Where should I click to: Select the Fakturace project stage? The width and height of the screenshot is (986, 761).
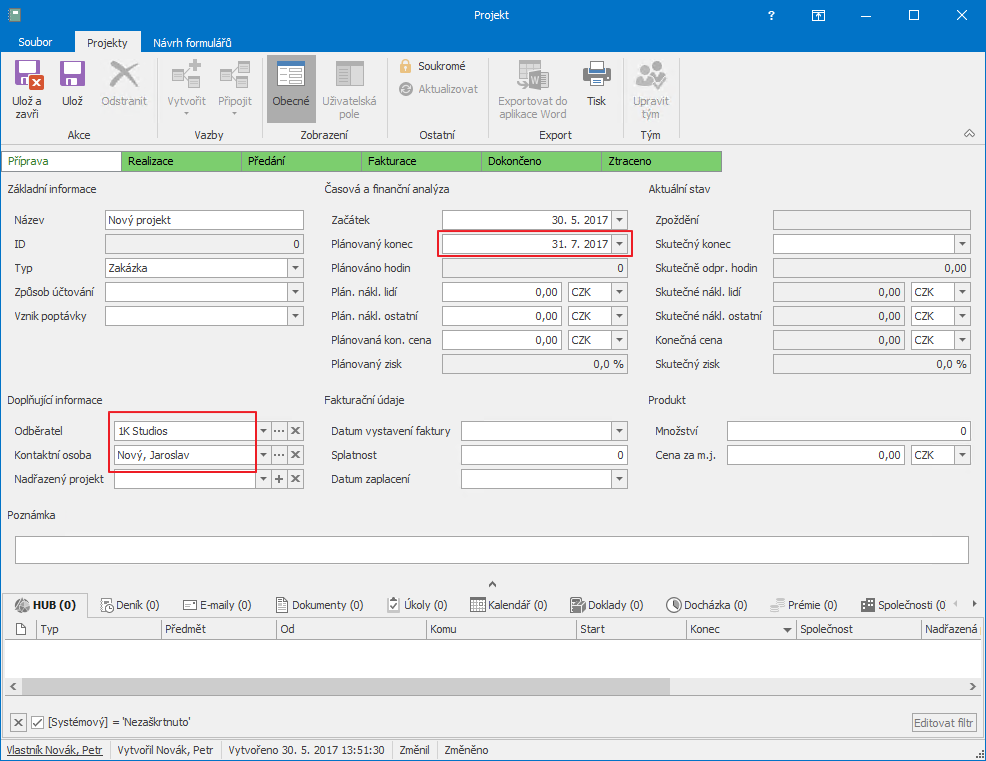(x=421, y=161)
